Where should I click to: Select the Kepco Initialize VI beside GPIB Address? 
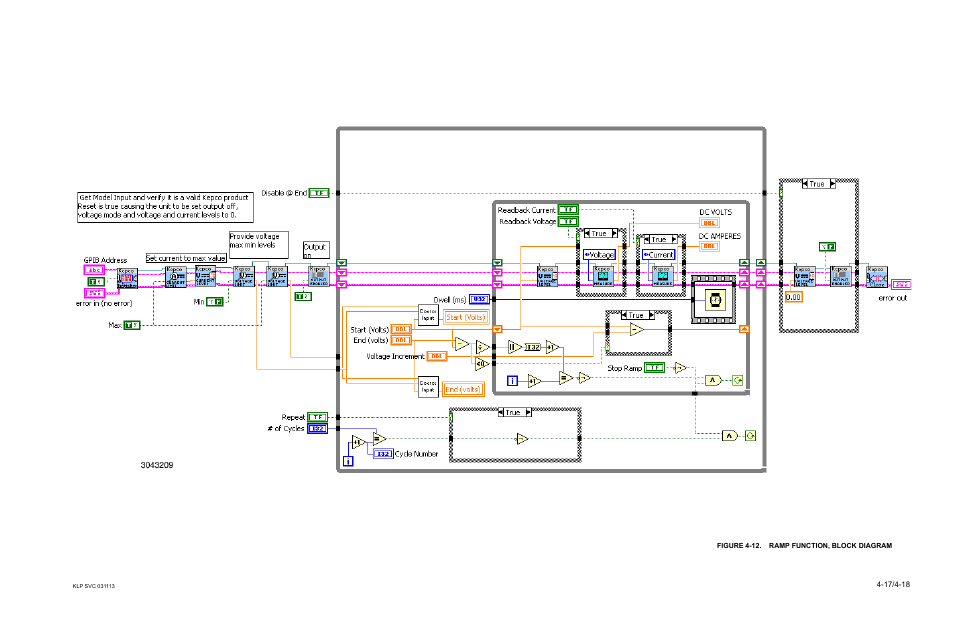click(x=127, y=278)
